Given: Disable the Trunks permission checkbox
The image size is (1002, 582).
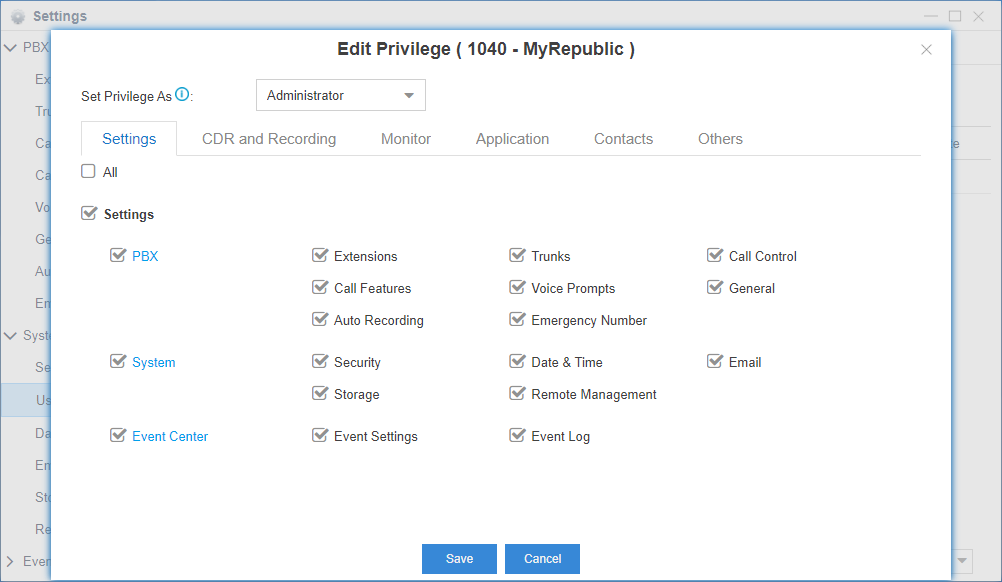Looking at the screenshot, I should pos(517,256).
